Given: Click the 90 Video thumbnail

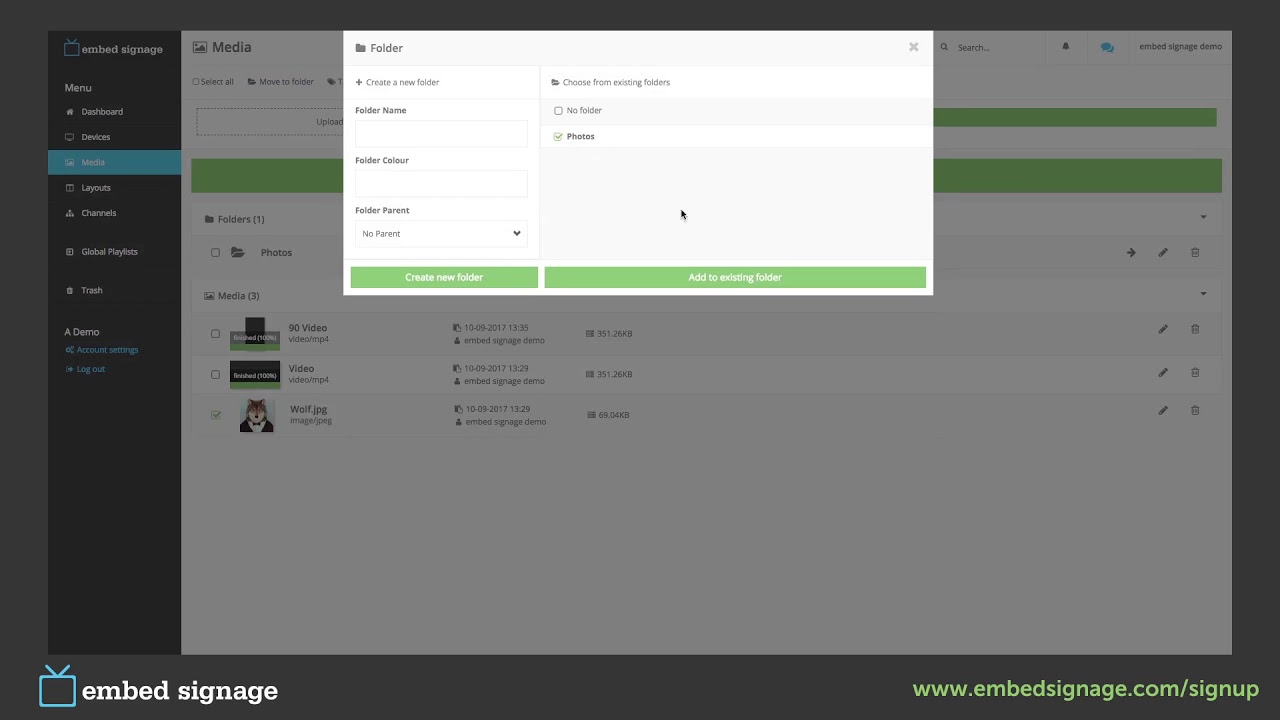Looking at the screenshot, I should coord(255,333).
